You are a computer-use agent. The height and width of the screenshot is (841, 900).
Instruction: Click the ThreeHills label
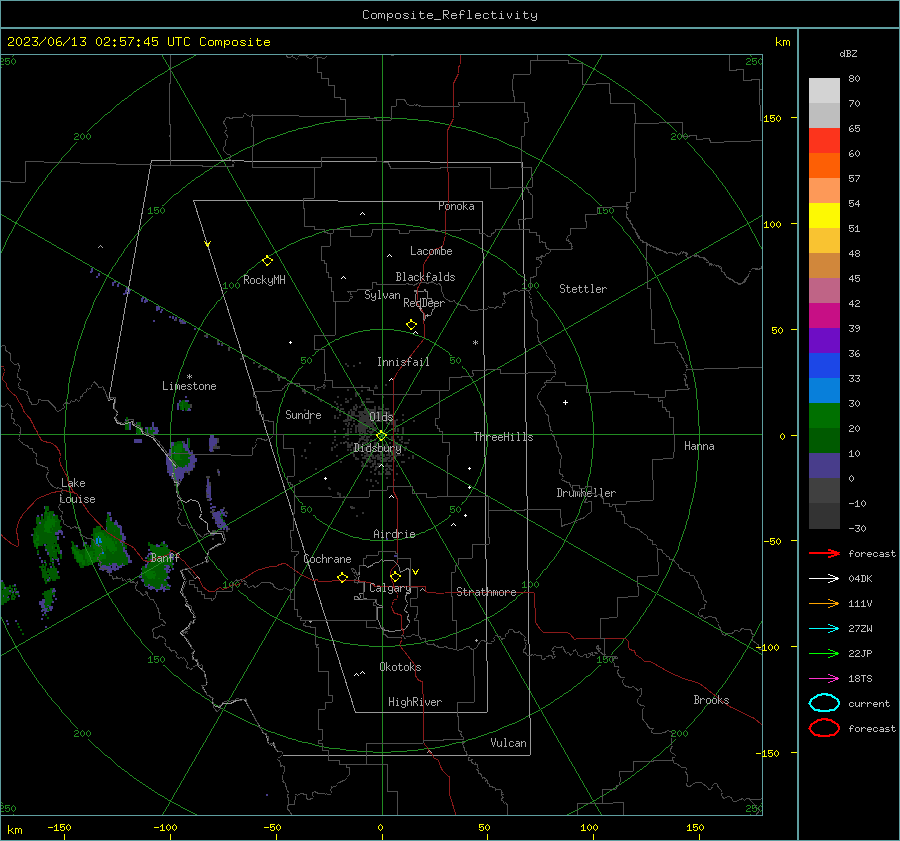[x=503, y=437]
